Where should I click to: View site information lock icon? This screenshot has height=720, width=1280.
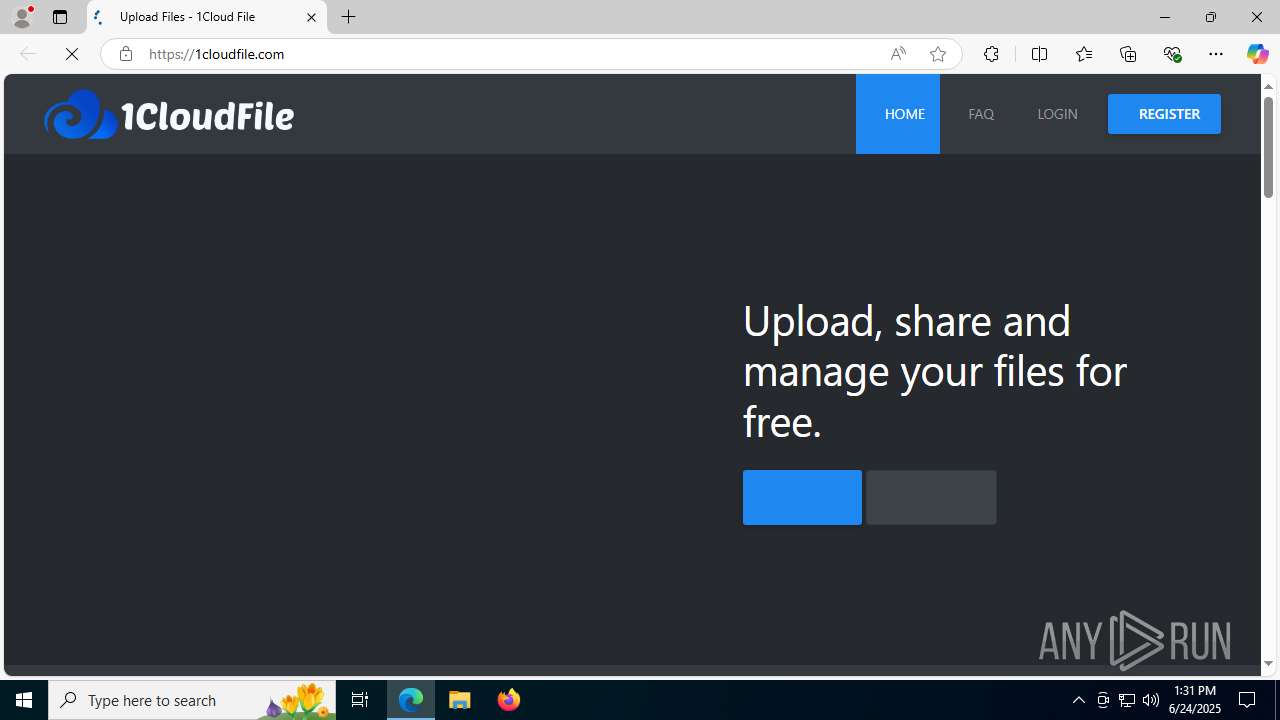(x=125, y=54)
